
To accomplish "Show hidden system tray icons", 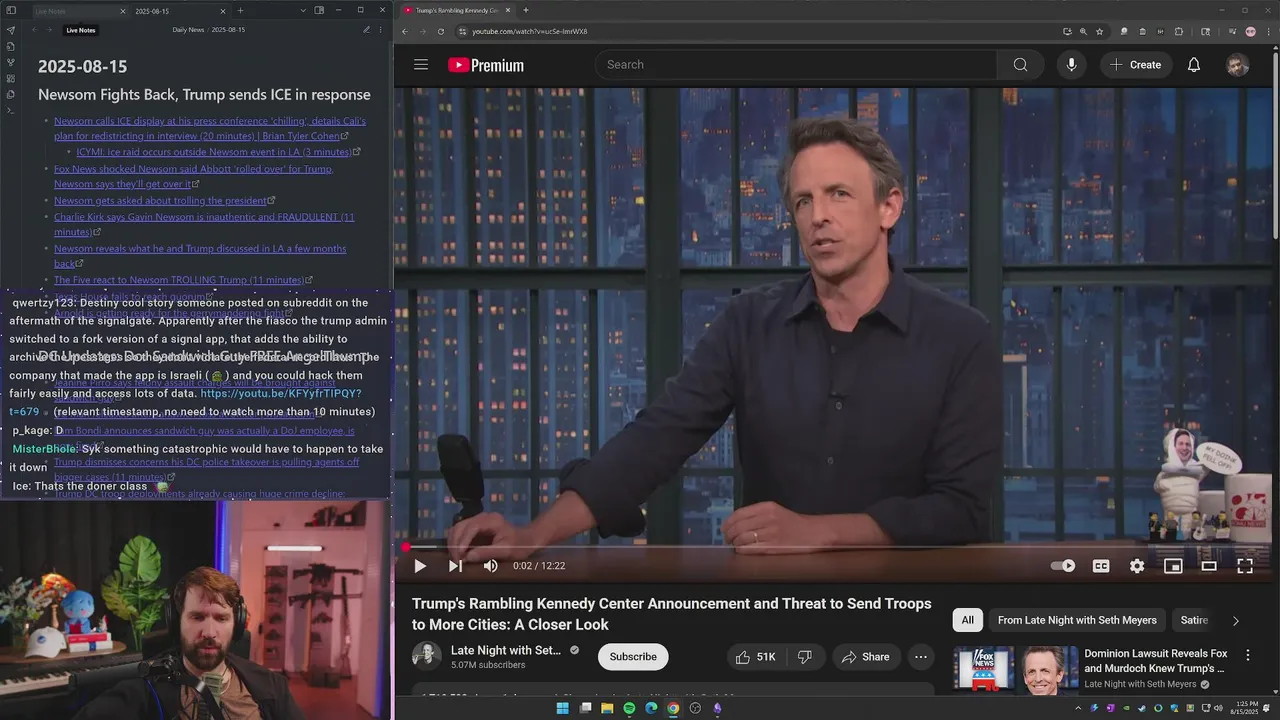I will [1078, 708].
